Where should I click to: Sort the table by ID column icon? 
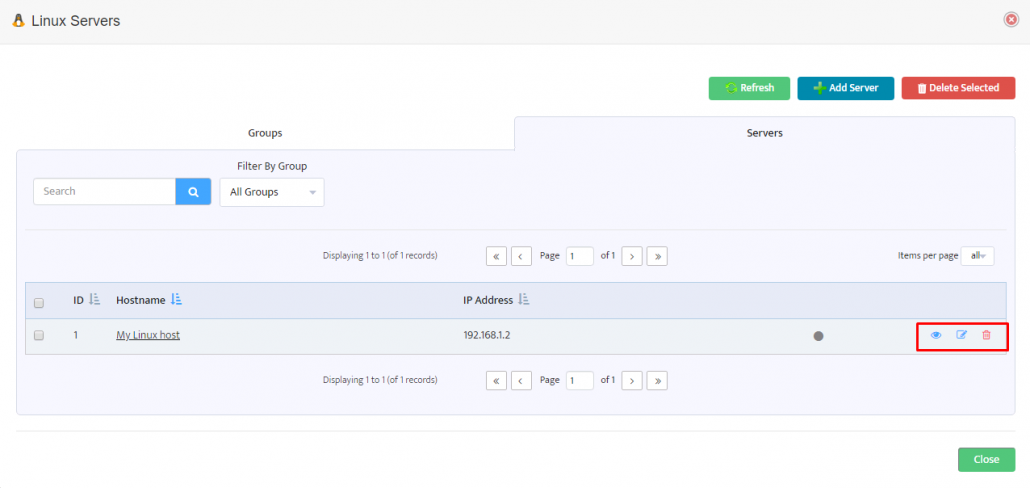(95, 300)
